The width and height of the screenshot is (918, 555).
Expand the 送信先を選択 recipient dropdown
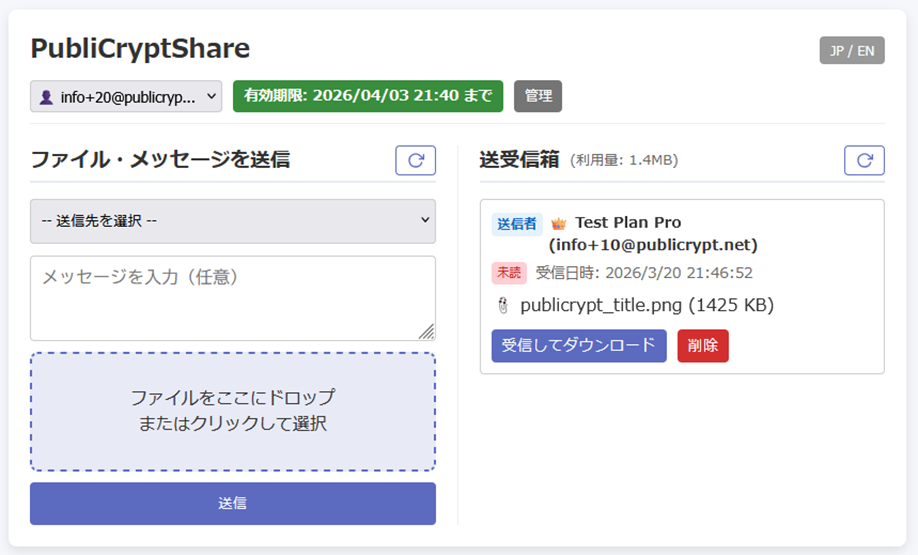click(232, 221)
